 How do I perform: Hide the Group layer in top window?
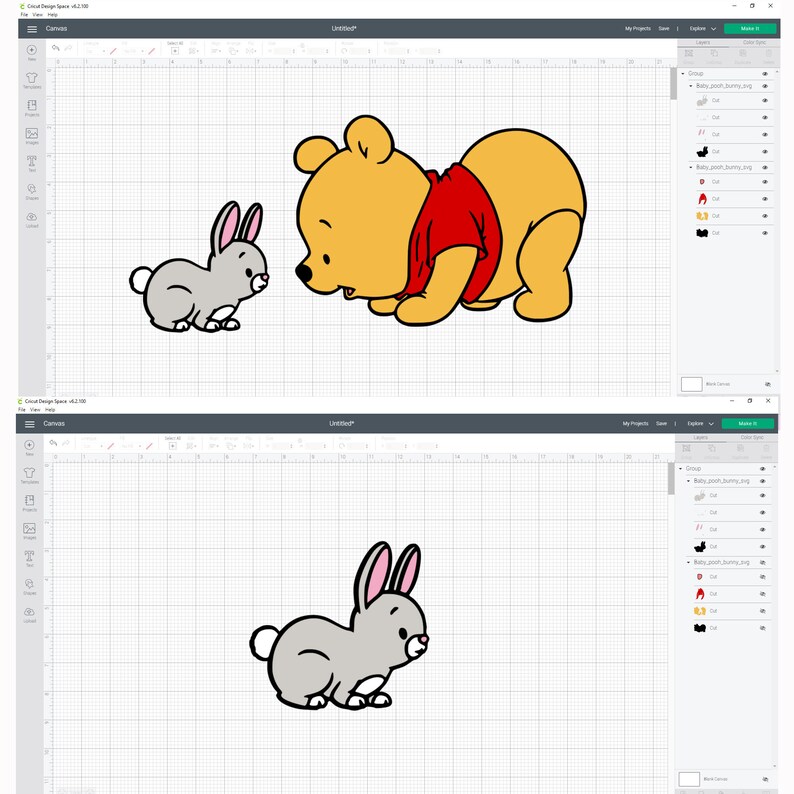coord(765,74)
